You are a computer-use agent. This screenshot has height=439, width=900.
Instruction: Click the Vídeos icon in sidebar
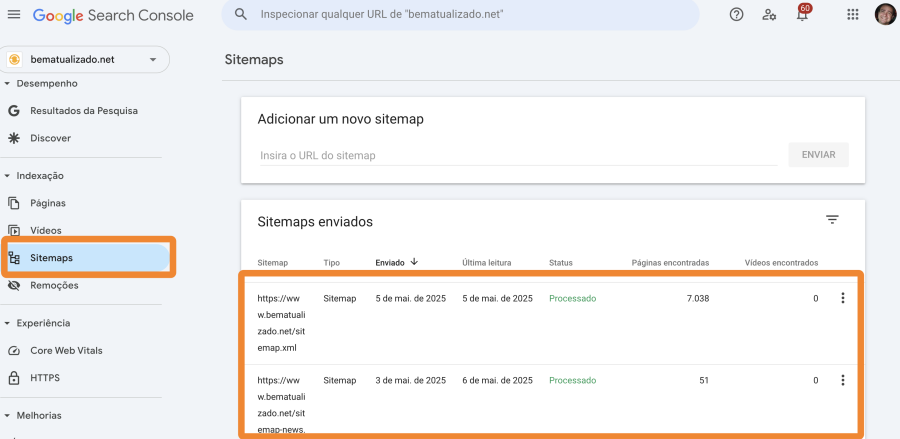point(14,231)
